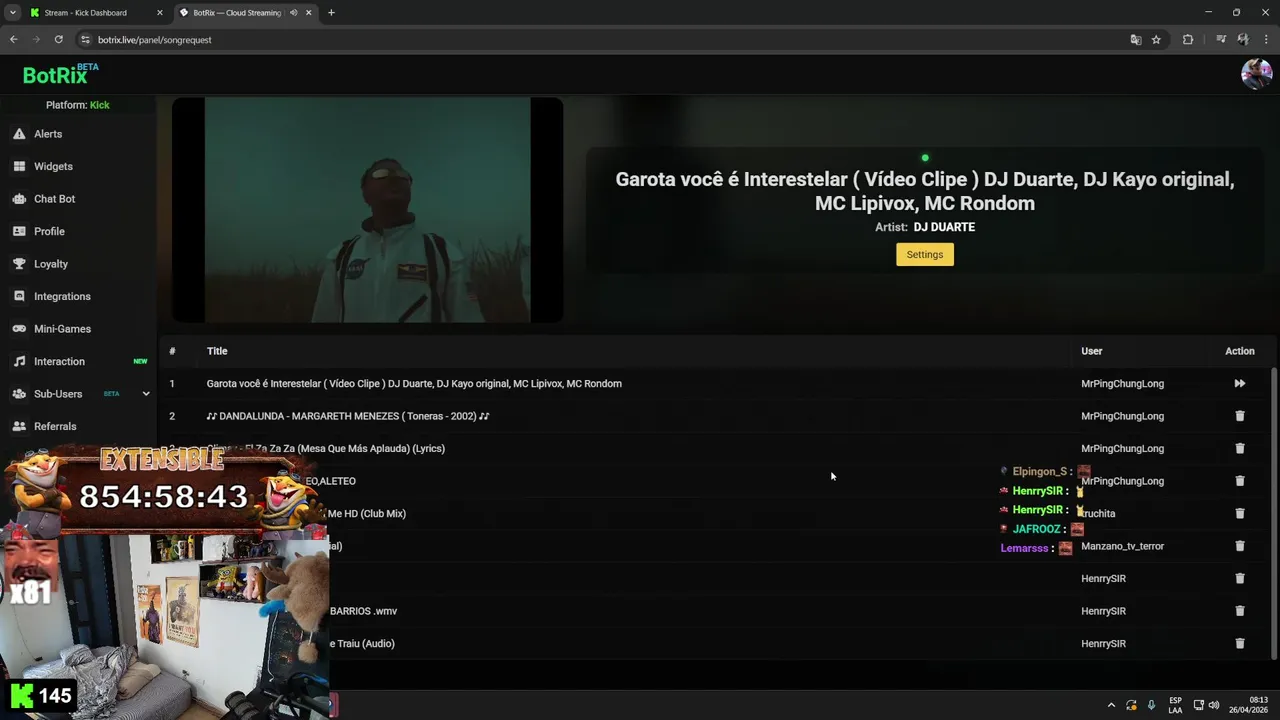Open song request Settings button
Screen dimensions: 1280x720
click(x=924, y=254)
